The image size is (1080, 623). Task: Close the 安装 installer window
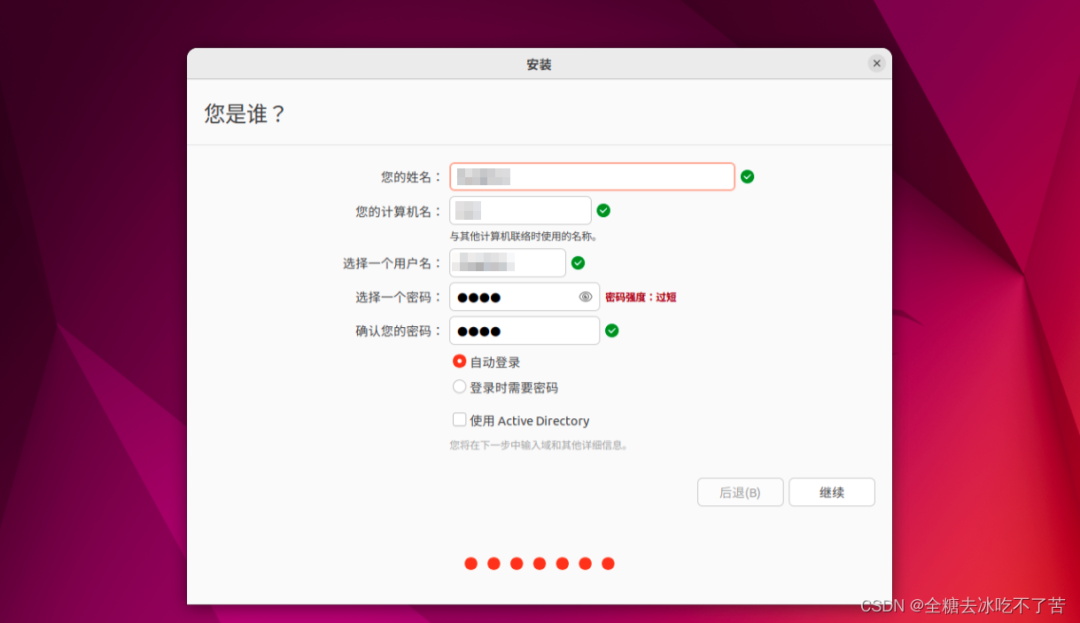(x=876, y=64)
